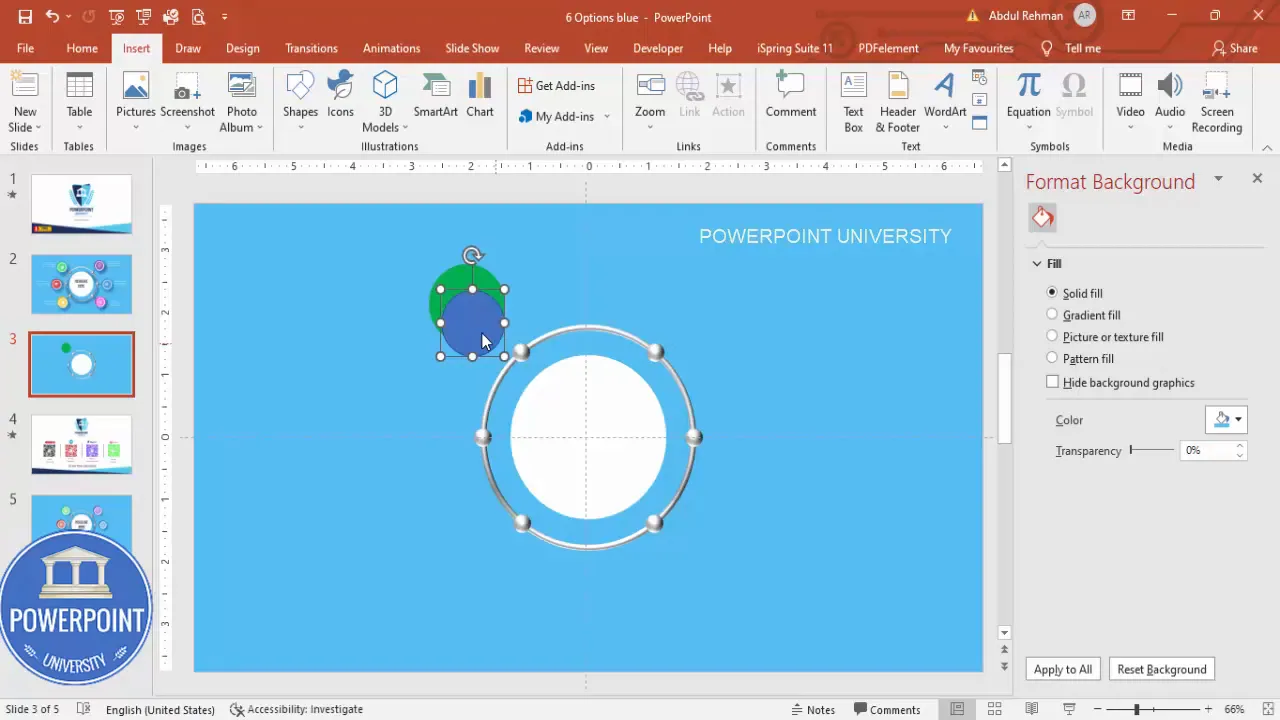Open the File tab

point(25,48)
